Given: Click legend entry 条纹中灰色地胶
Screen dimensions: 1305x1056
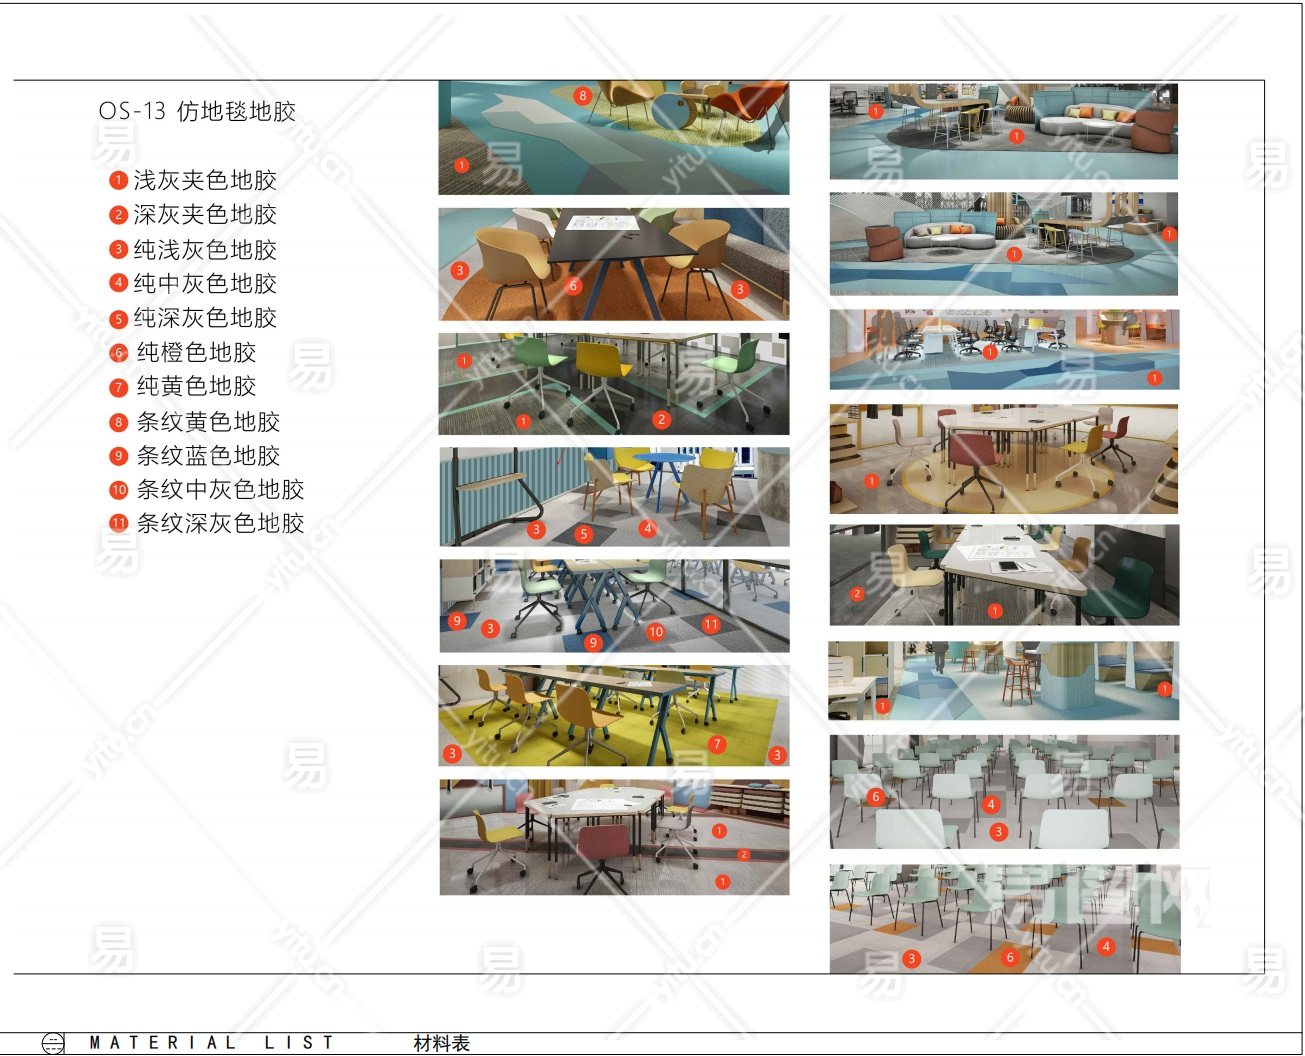Looking at the screenshot, I should point(207,490).
